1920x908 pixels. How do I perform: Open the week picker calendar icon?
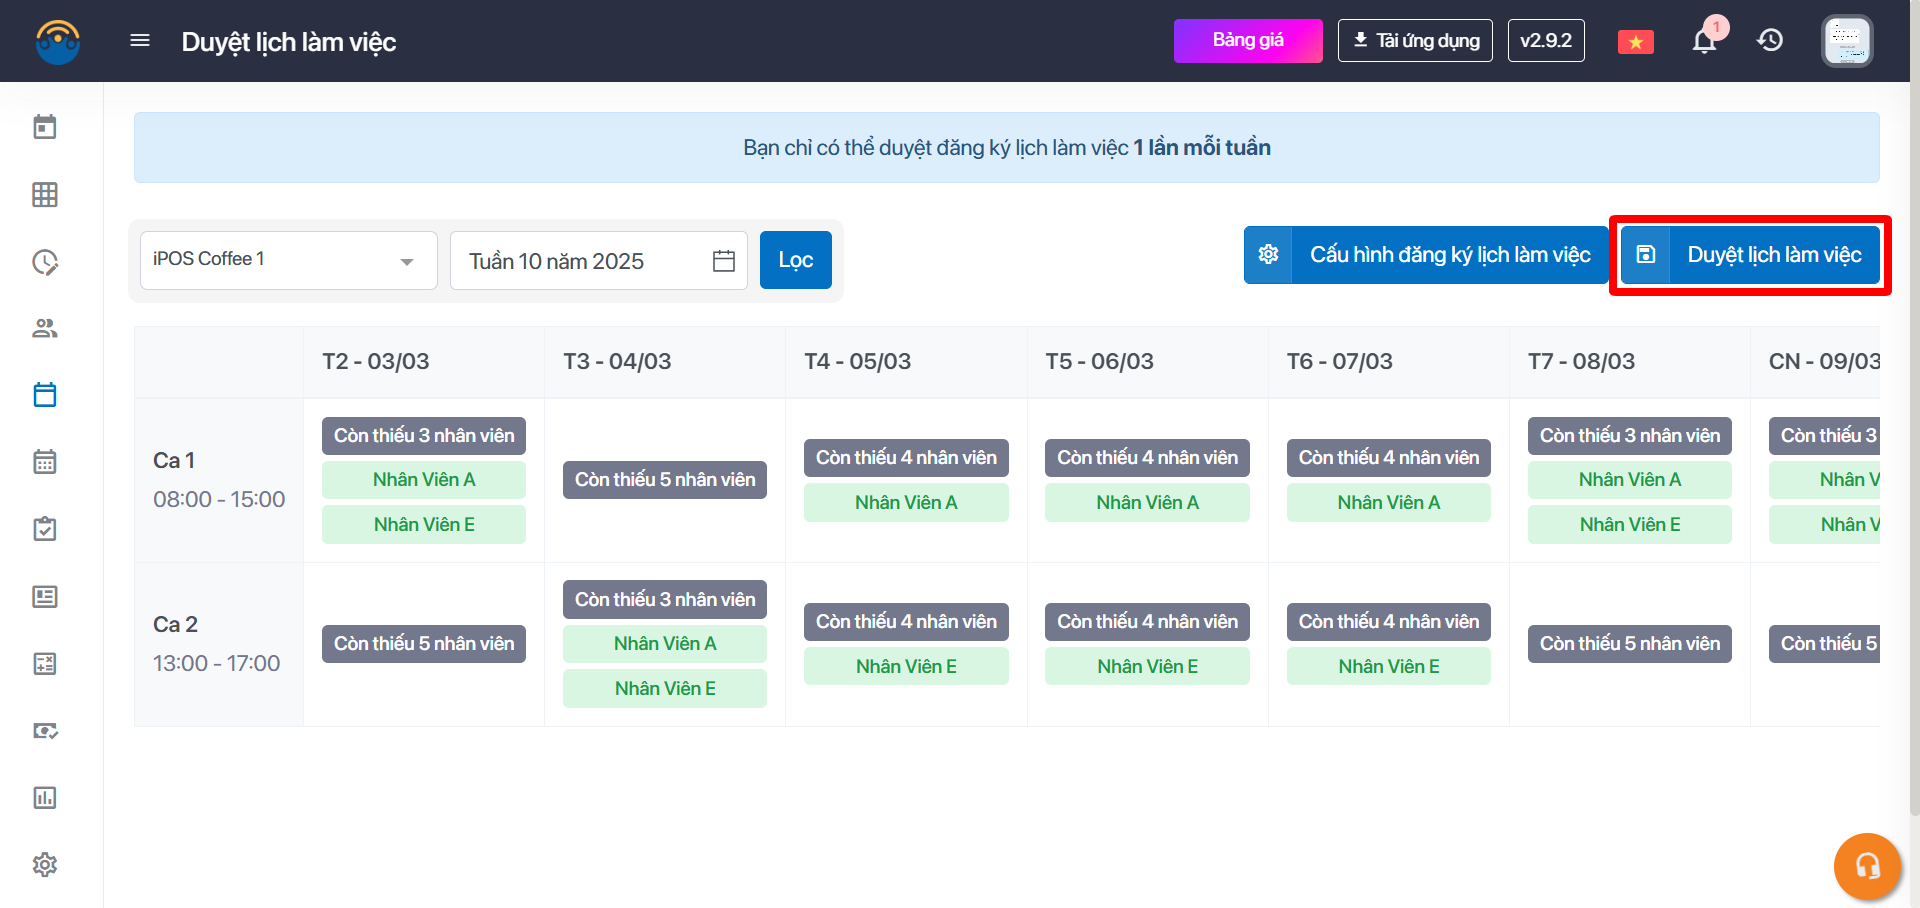point(724,261)
